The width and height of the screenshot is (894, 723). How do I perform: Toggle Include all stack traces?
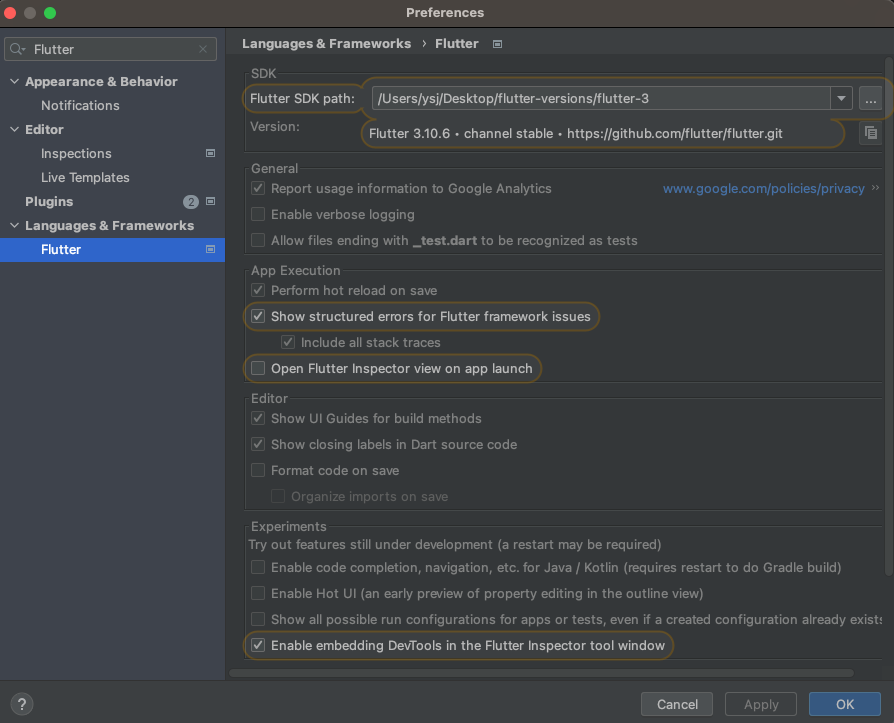(x=288, y=342)
